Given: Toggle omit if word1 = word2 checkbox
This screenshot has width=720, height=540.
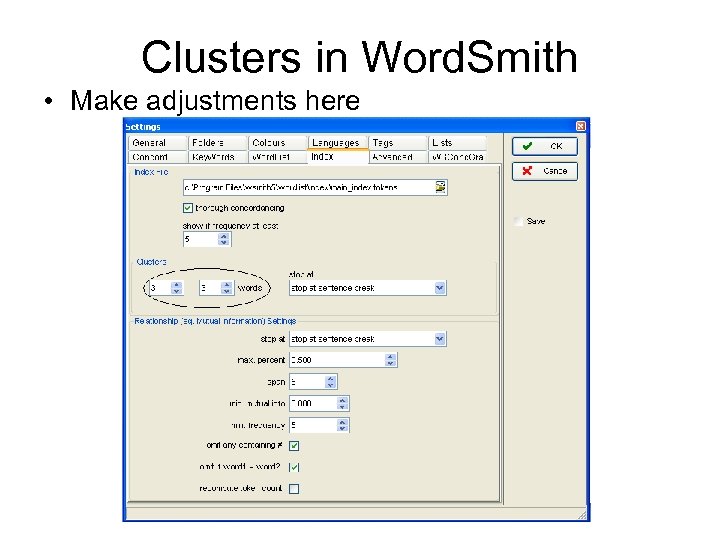Looking at the screenshot, I should click(294, 467).
